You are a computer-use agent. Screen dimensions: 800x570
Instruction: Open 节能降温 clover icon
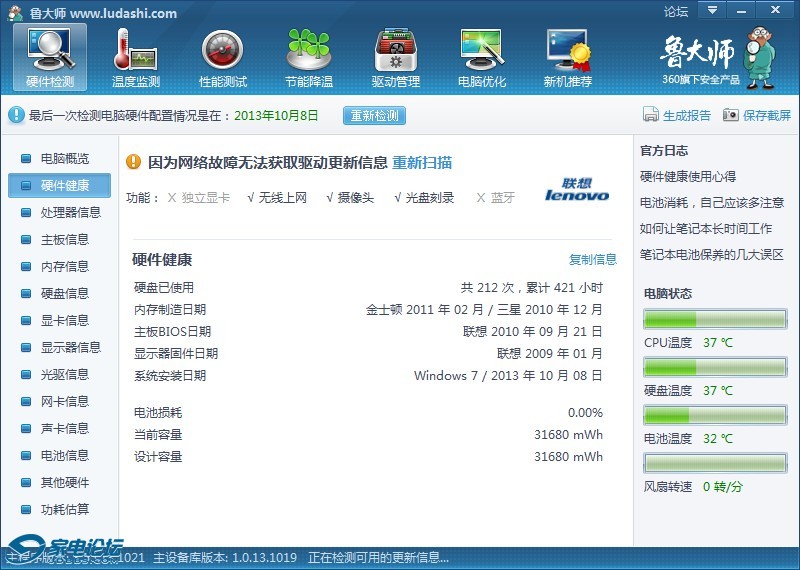pyautogui.click(x=308, y=48)
